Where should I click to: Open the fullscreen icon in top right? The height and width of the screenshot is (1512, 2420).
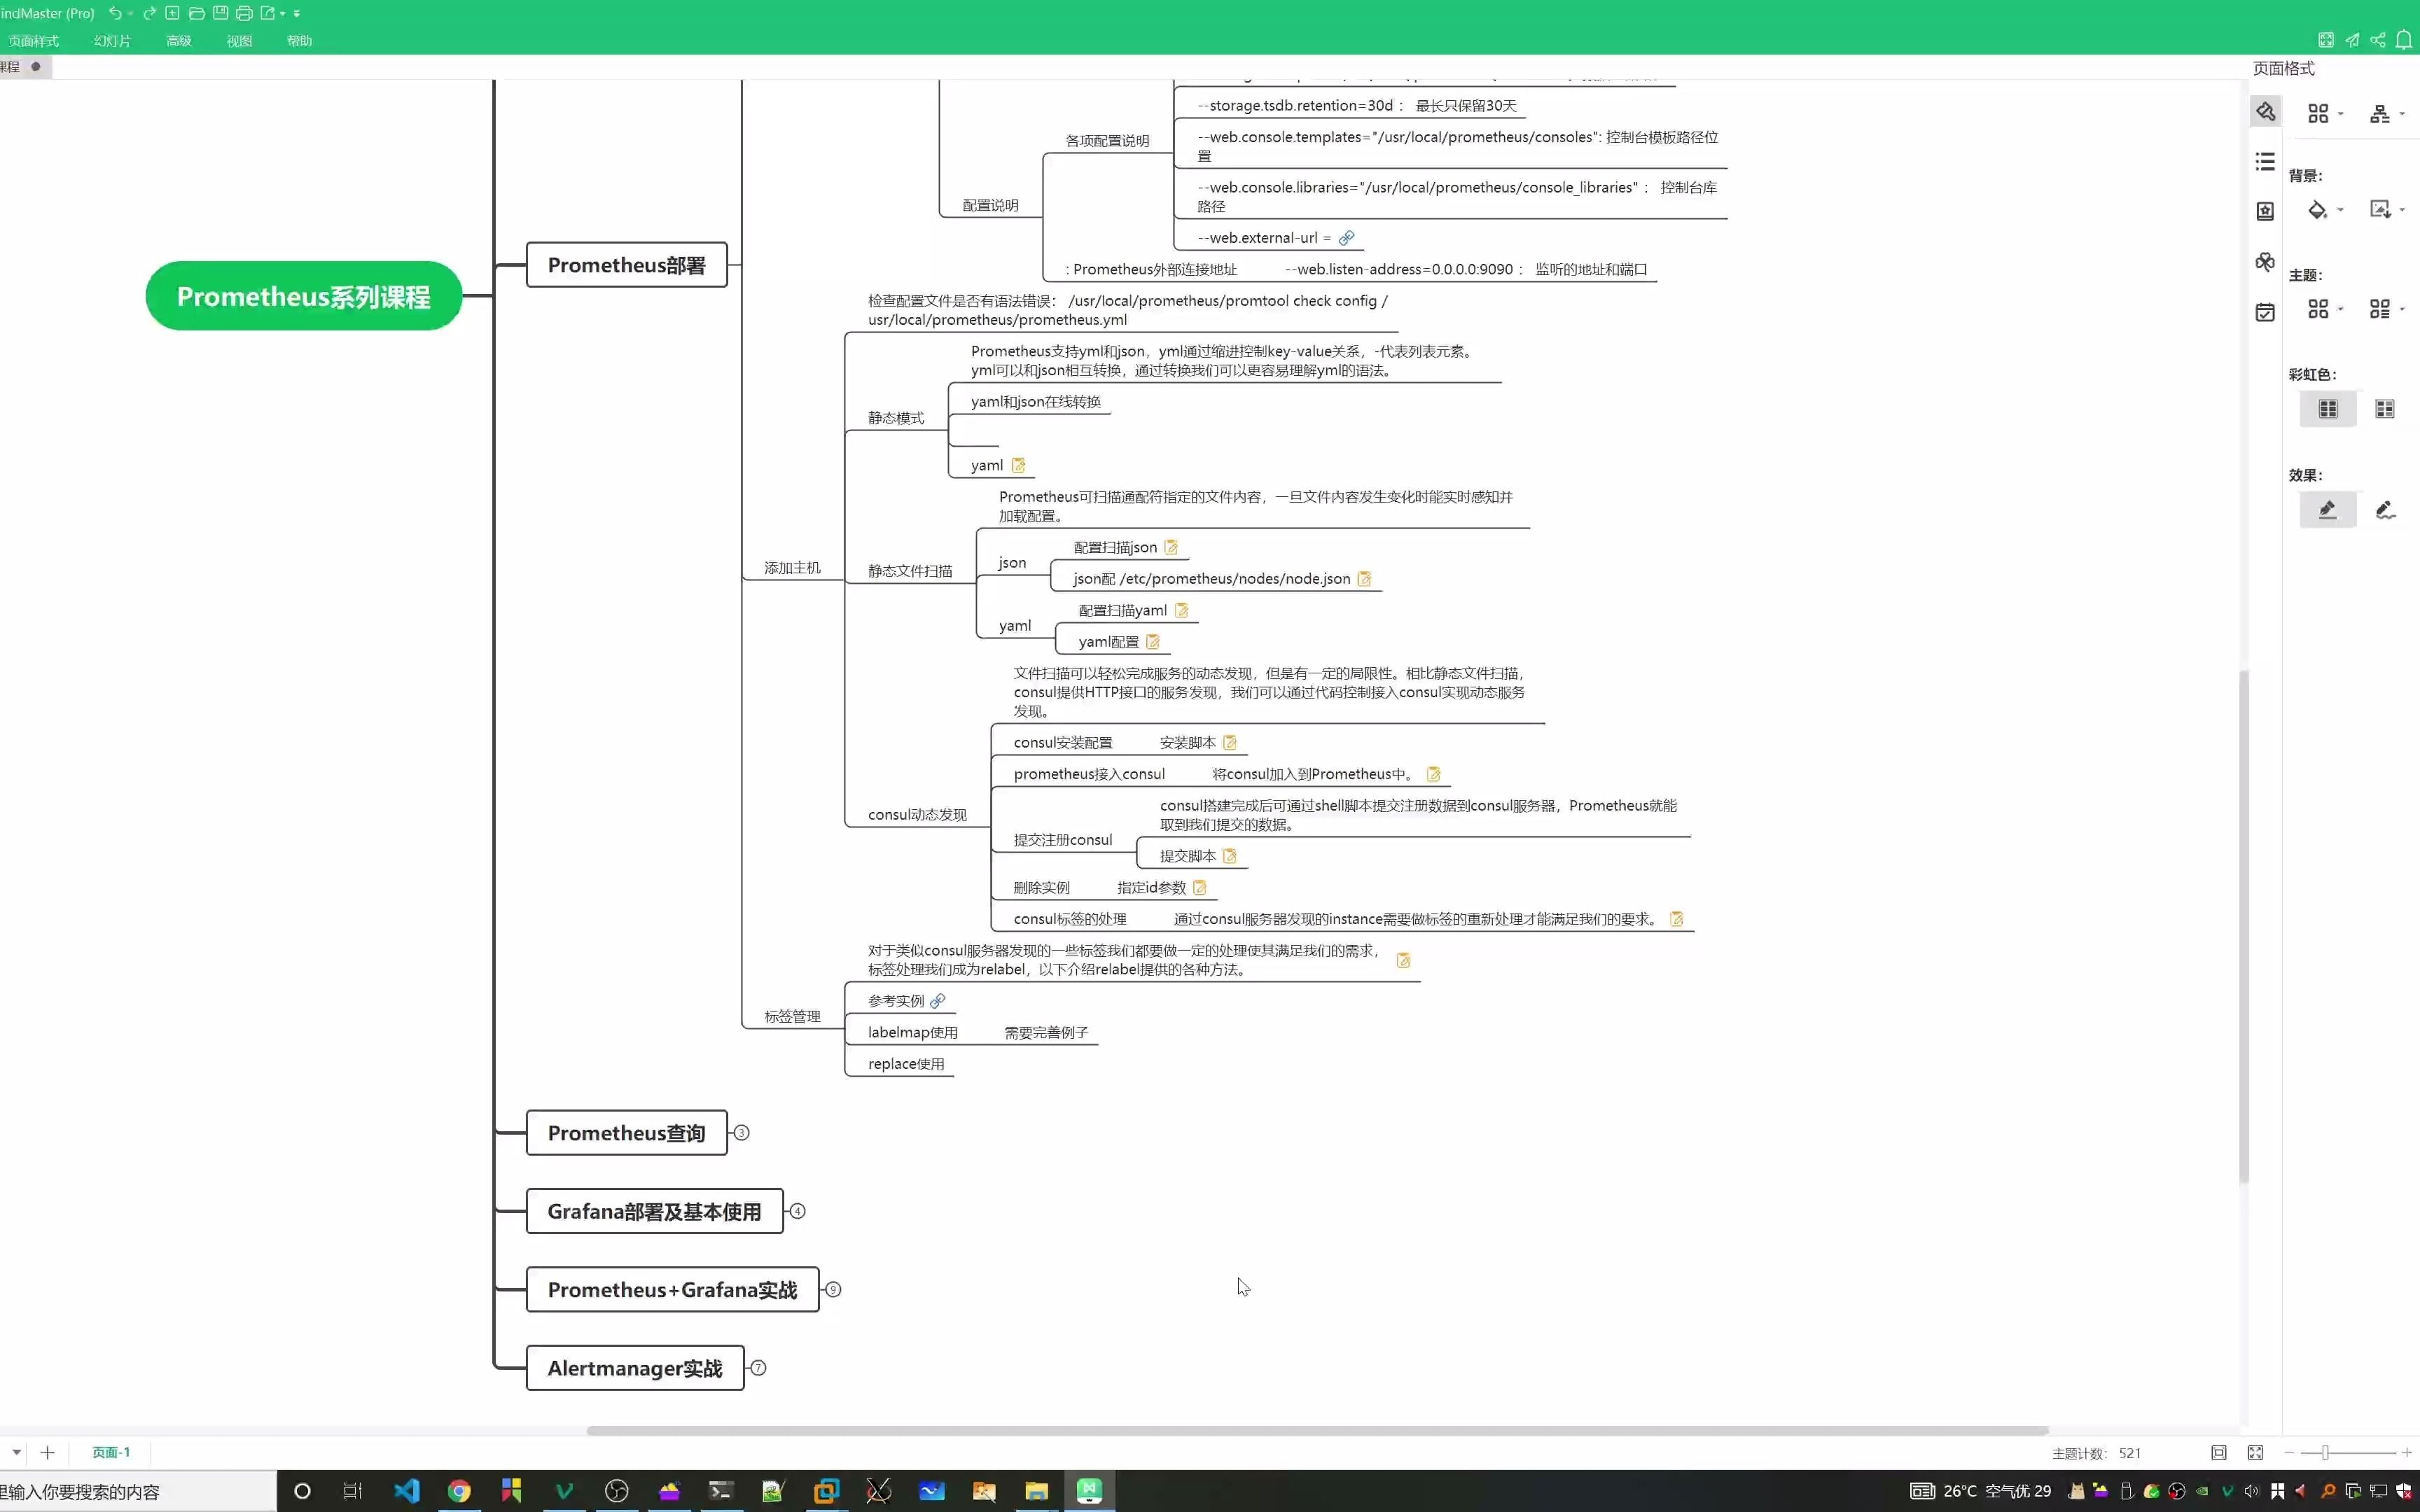tap(2326, 40)
